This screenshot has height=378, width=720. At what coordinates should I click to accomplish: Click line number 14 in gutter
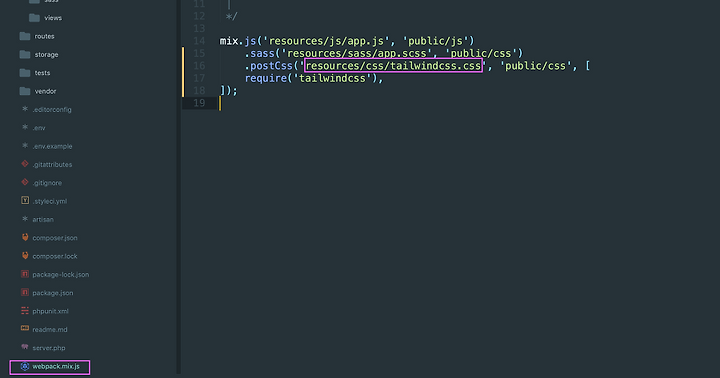[199, 41]
